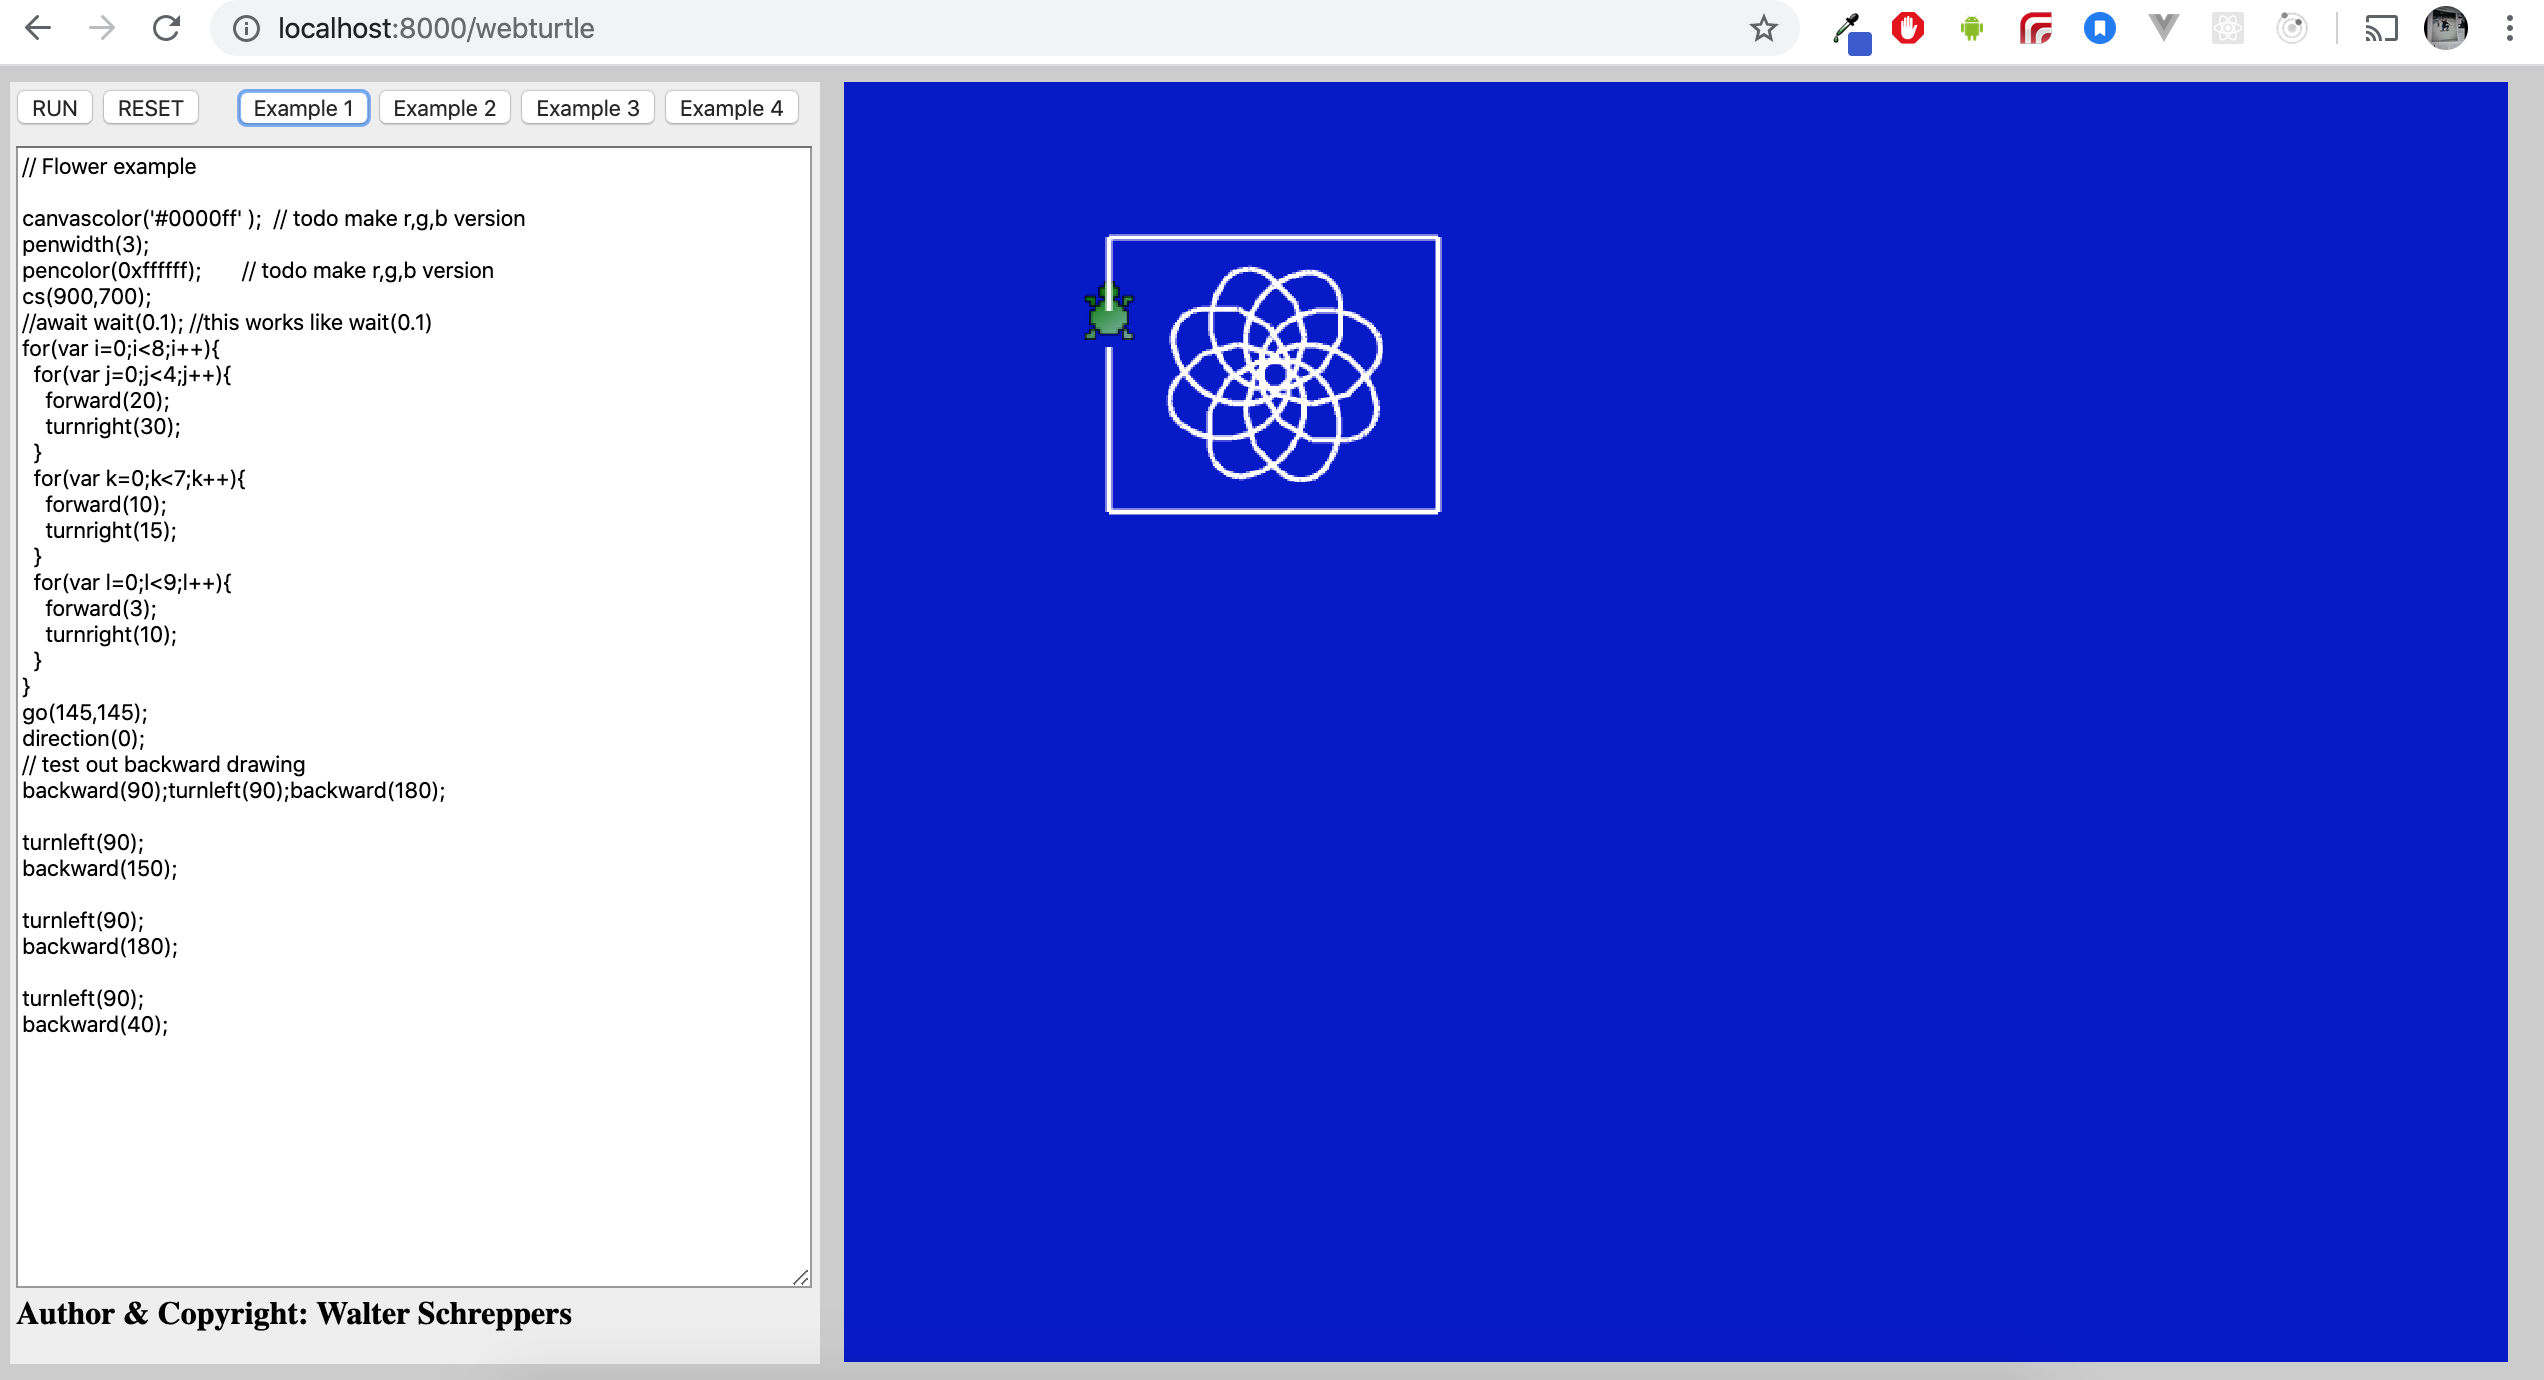
Task: Open the grey Vue devtools extension
Action: click(x=2164, y=28)
